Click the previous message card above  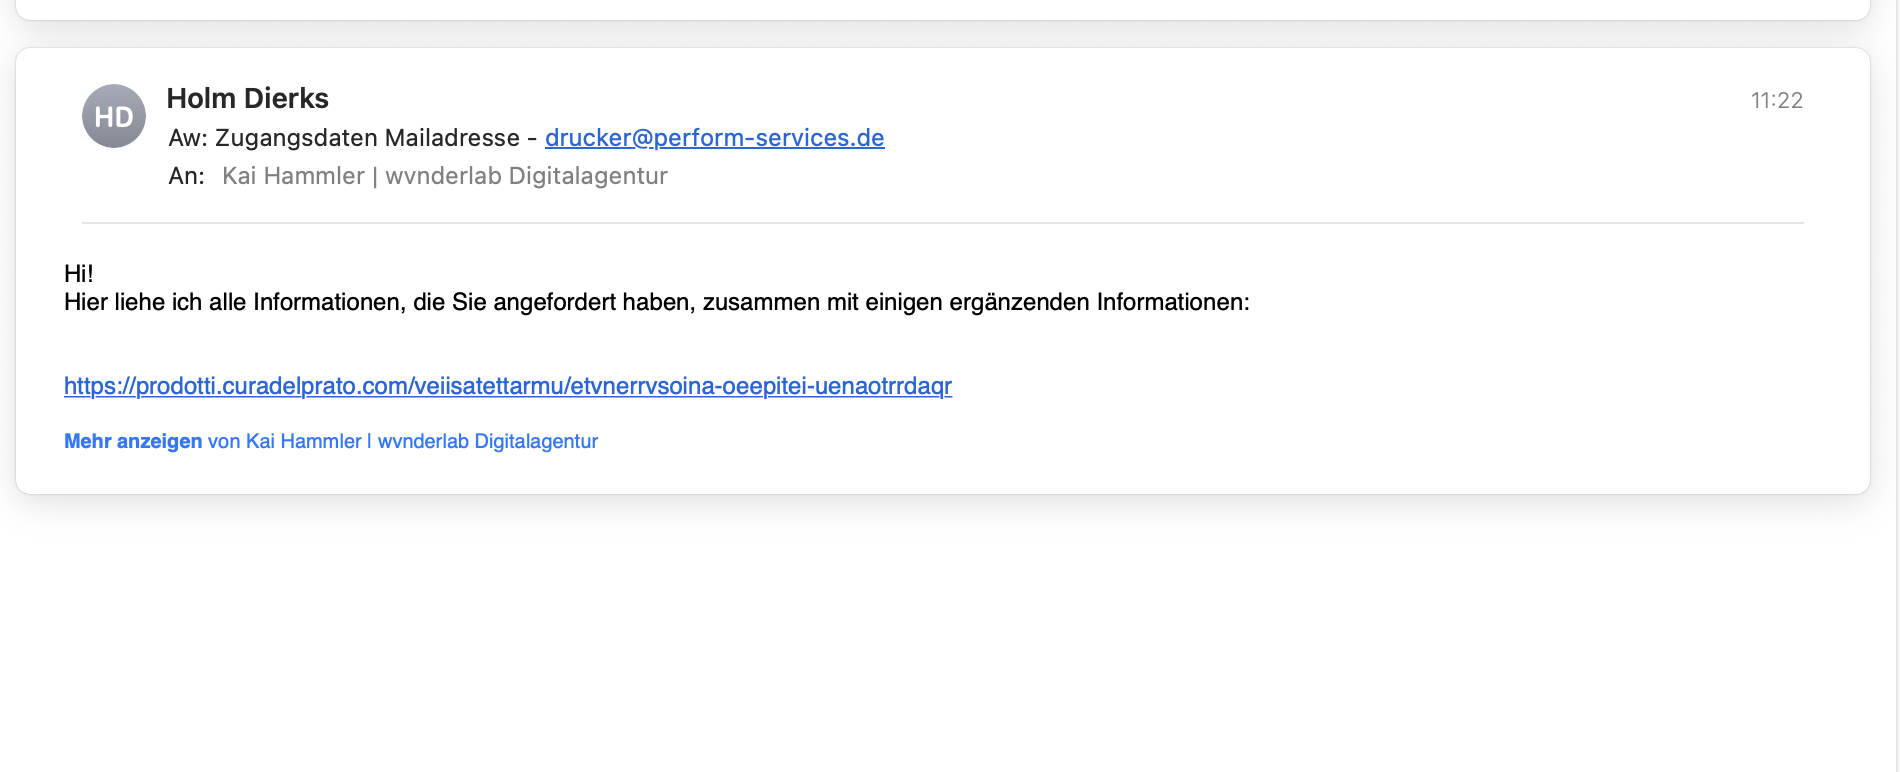(x=943, y=9)
